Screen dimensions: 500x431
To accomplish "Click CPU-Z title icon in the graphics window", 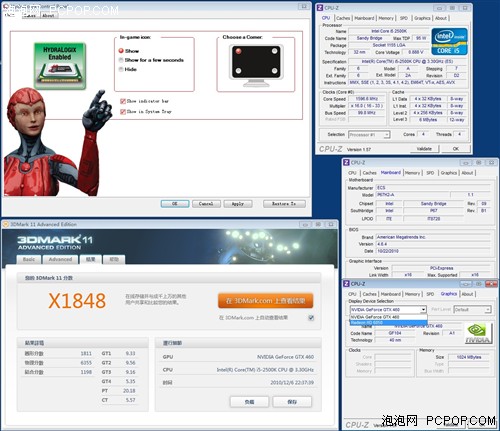I will 347,284.
